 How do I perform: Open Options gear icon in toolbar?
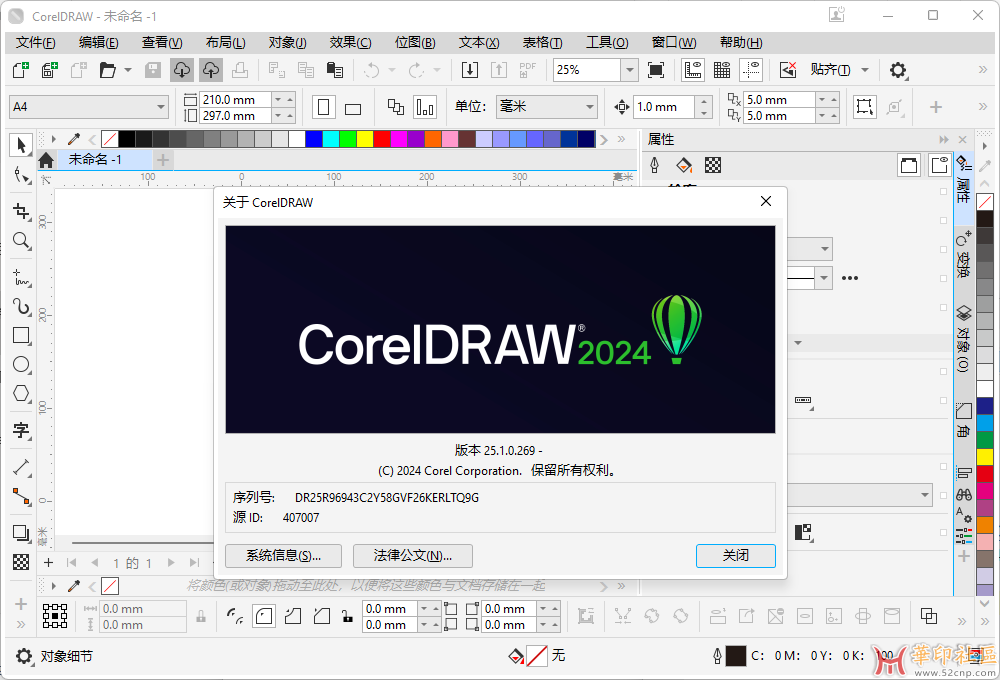[898, 70]
